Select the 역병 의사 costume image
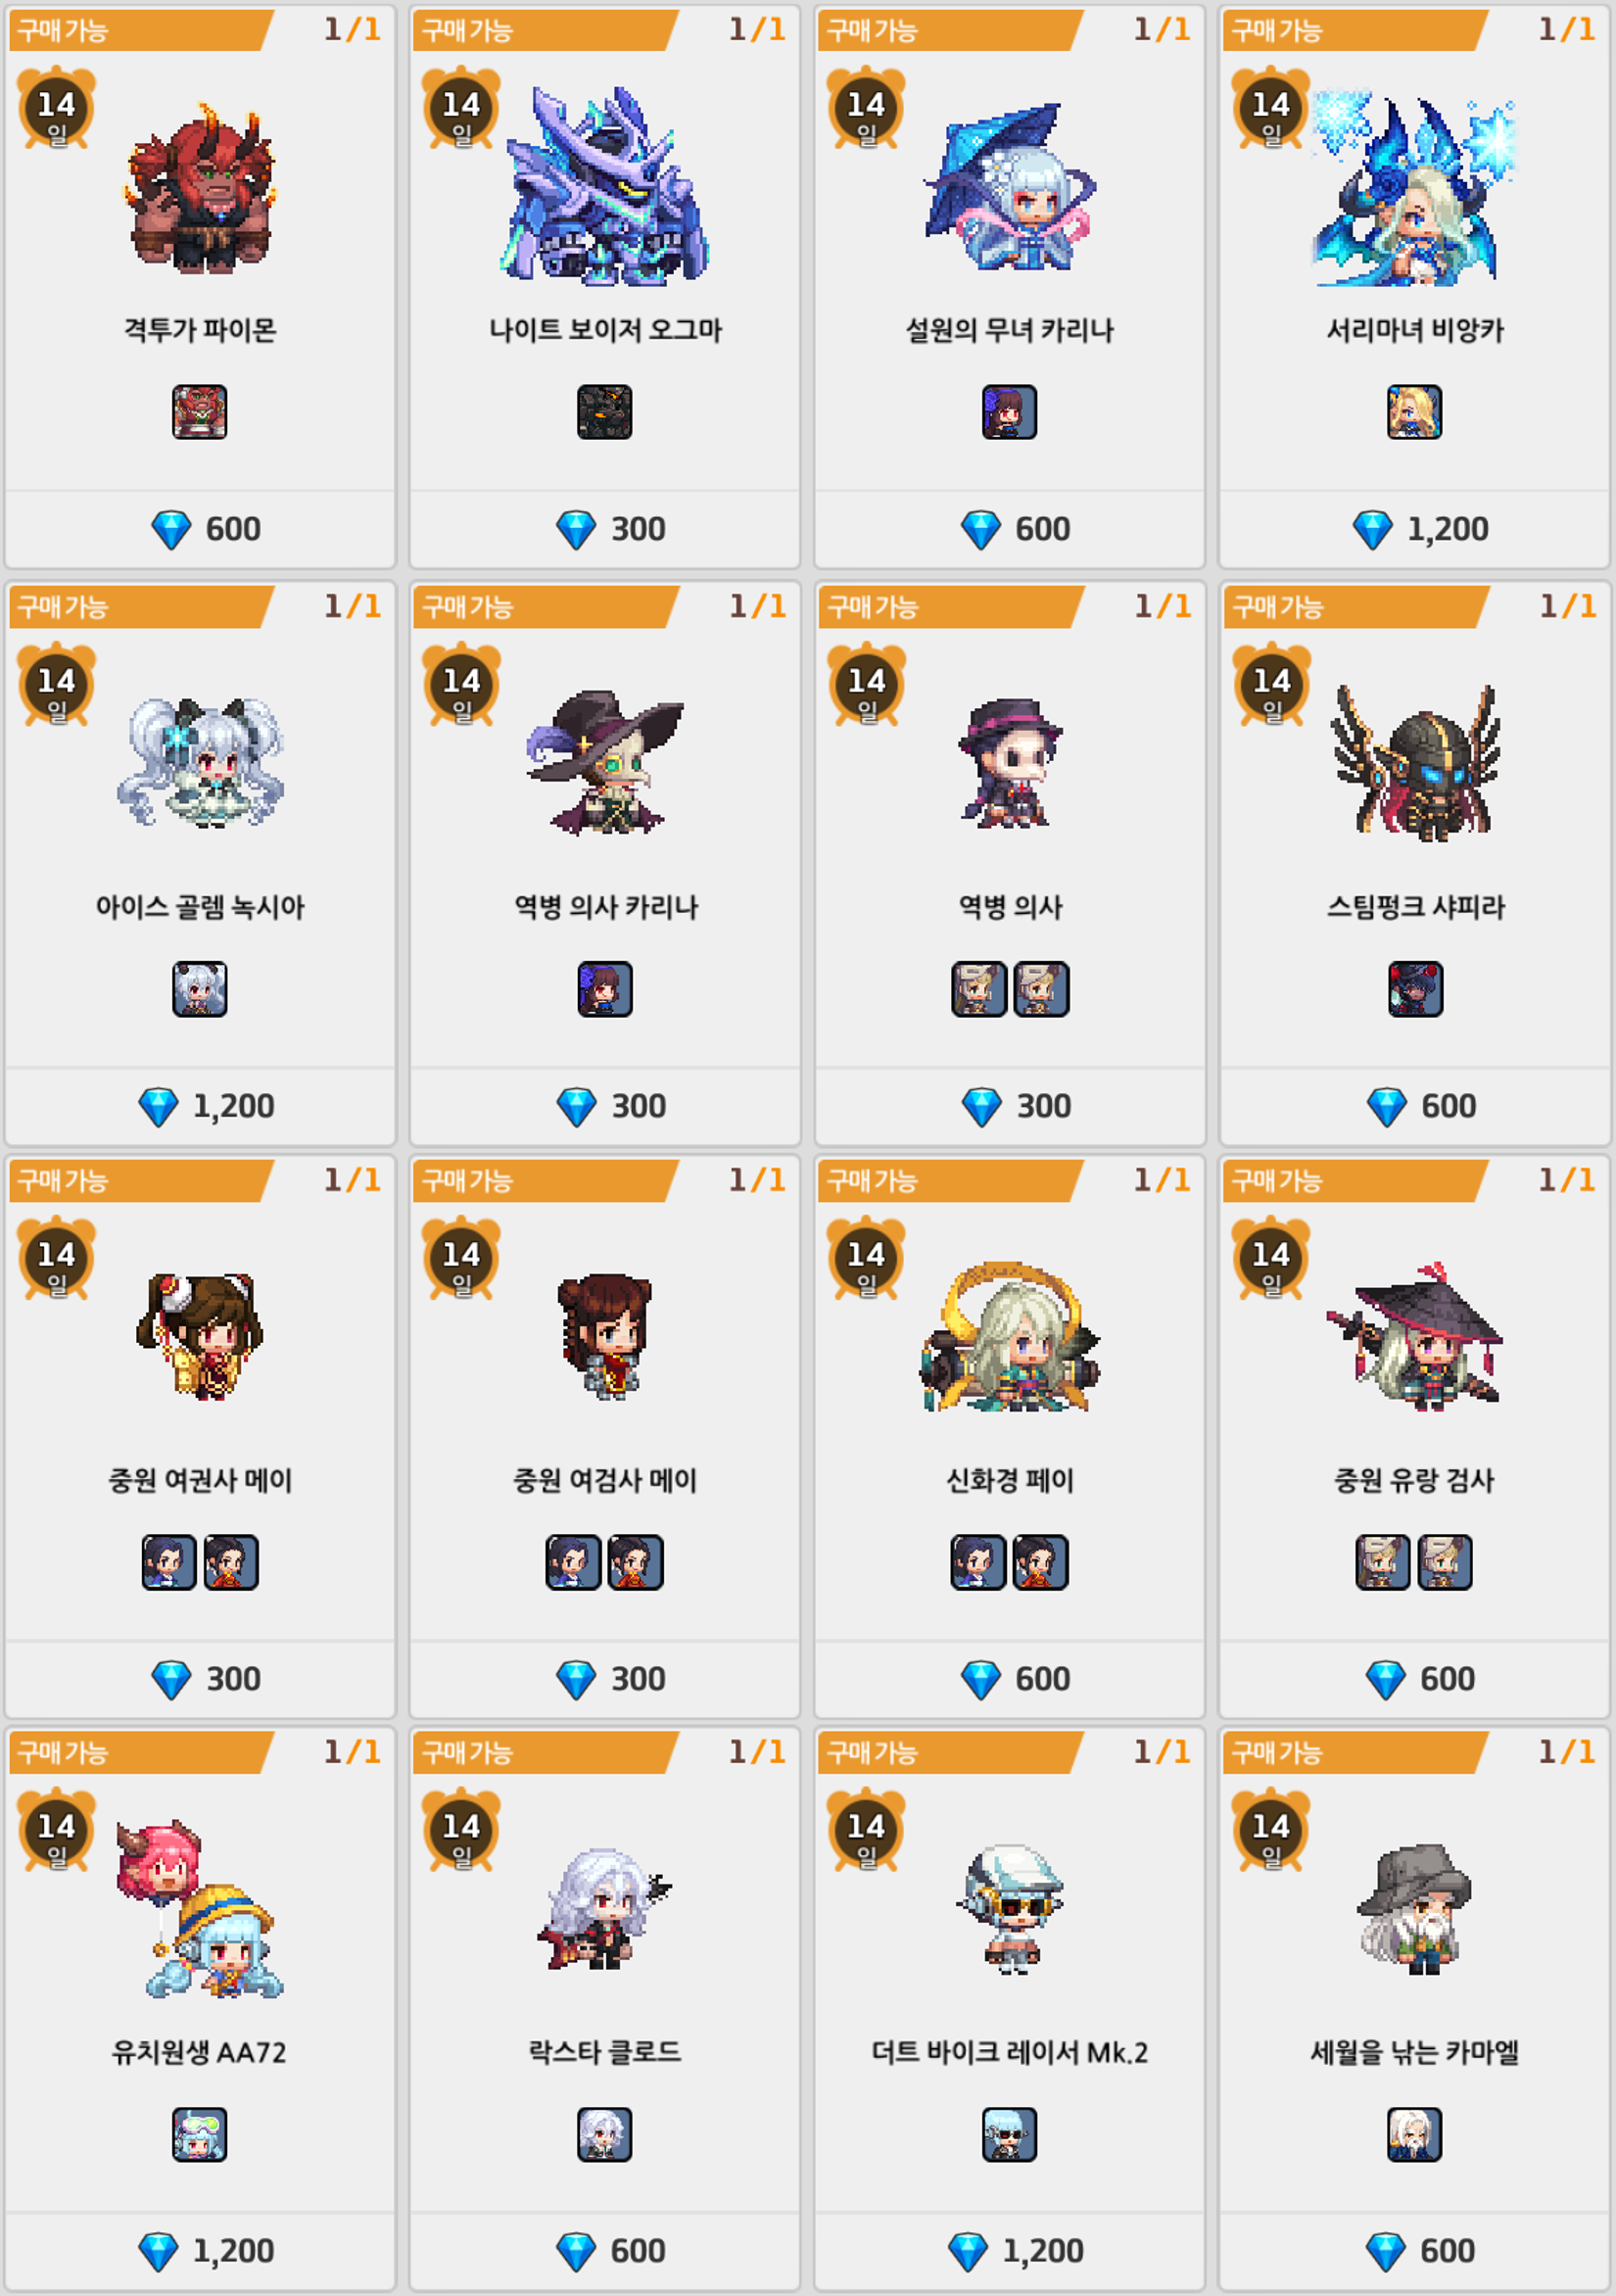 pos(1010,762)
